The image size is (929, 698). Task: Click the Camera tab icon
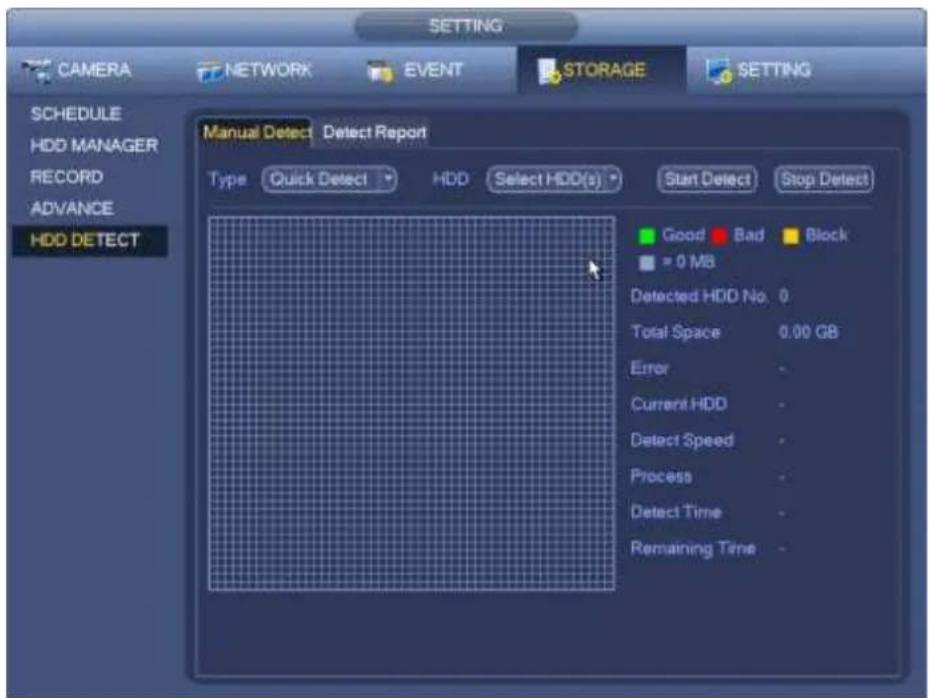37,71
